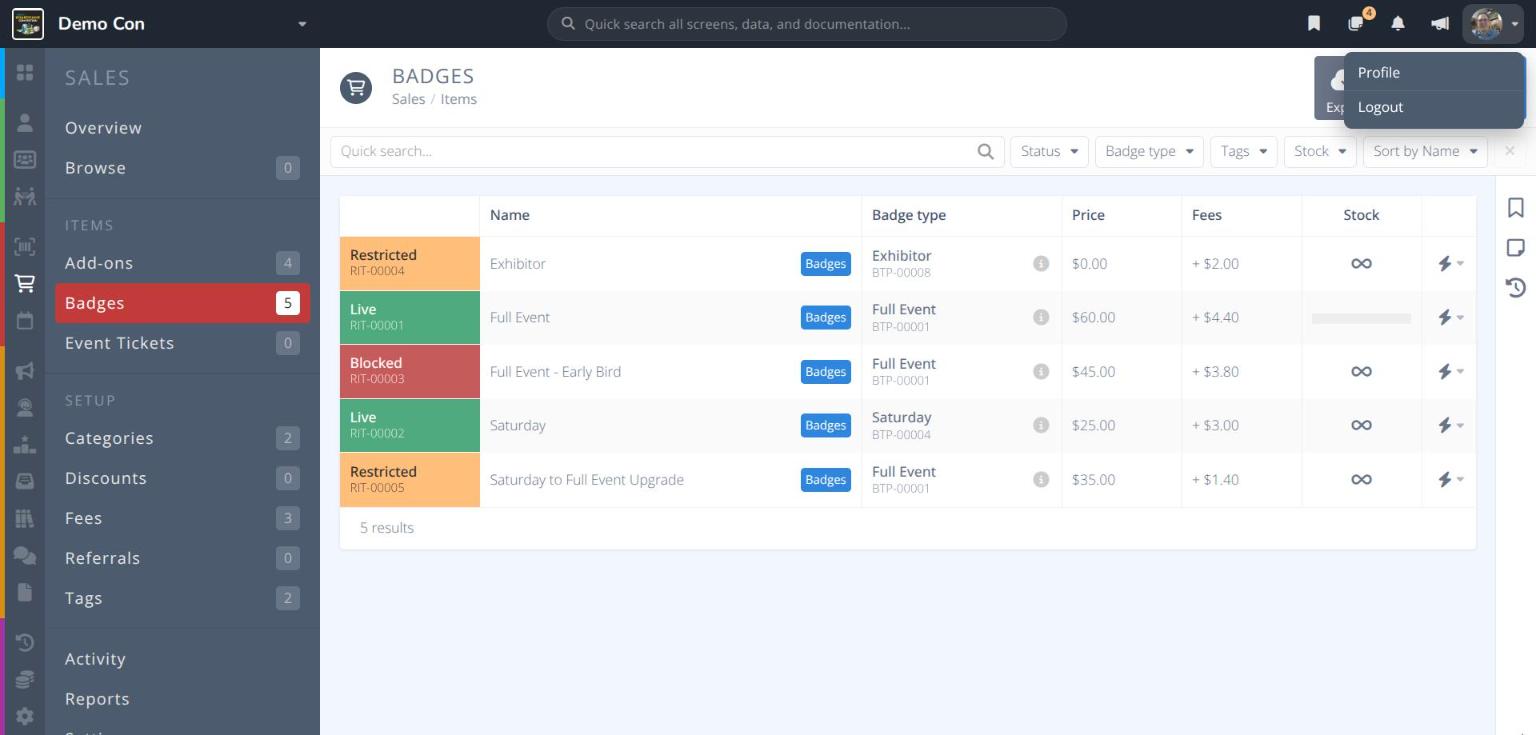Open the chat bubbles icon in left rail

(25, 556)
